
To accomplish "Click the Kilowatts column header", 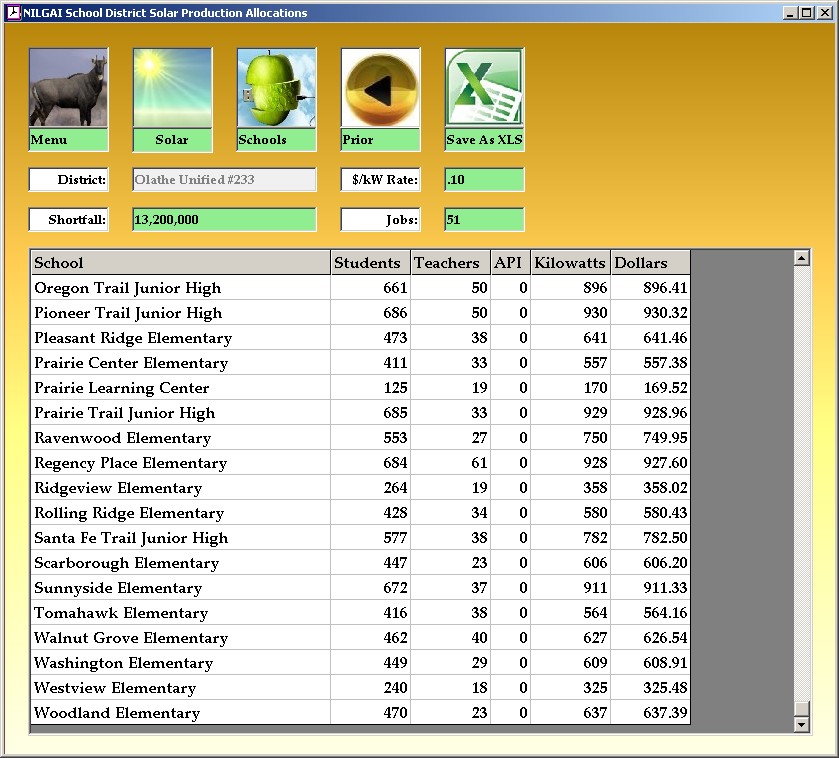I will coord(570,263).
